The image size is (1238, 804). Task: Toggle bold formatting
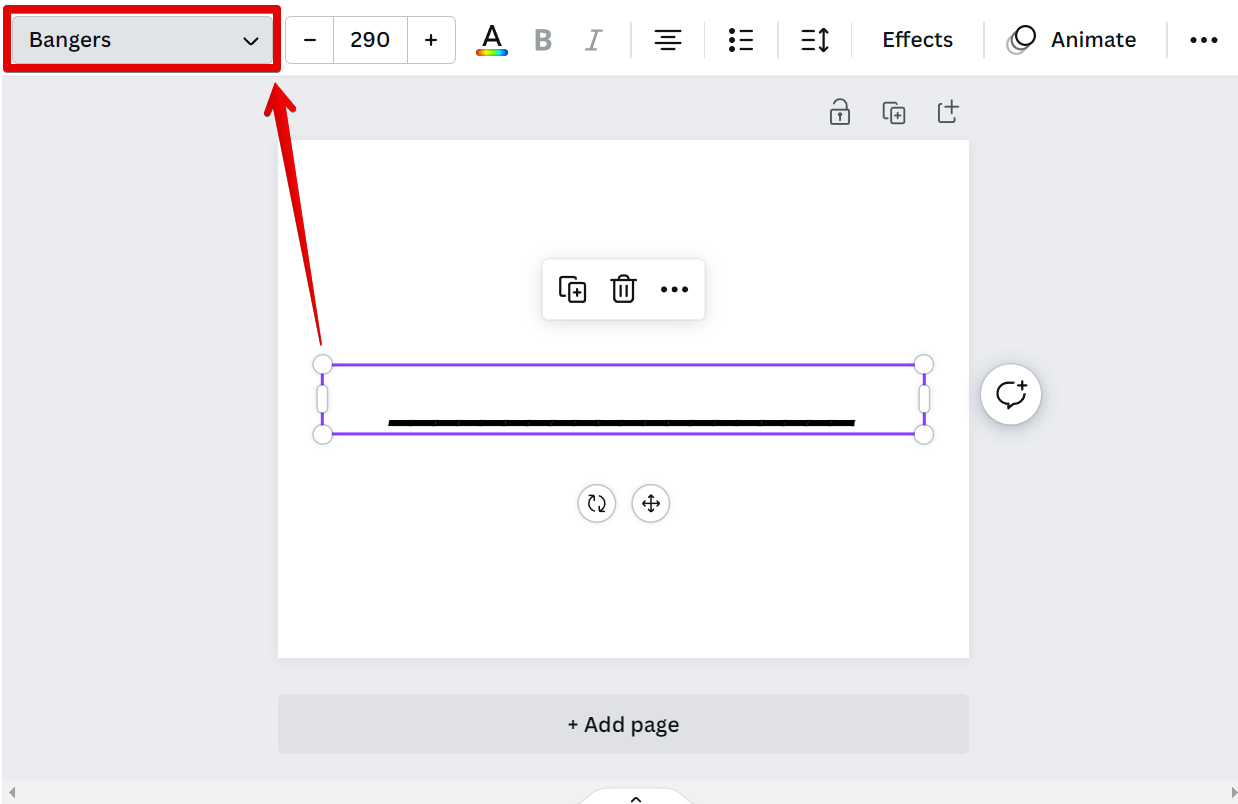(543, 40)
